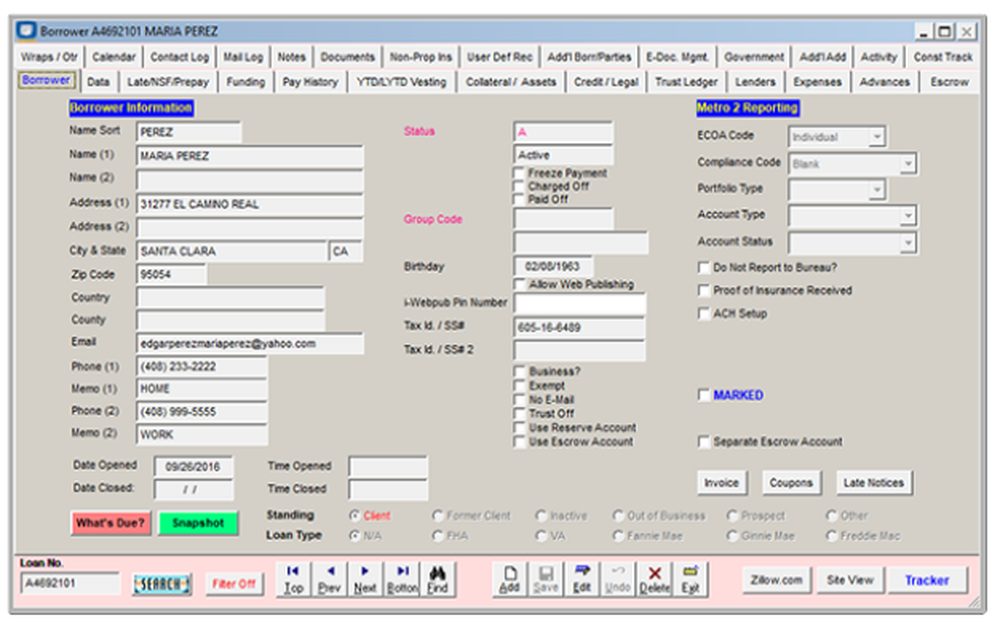1000x629 pixels.
Task: Select the Former Client standing
Action: point(438,515)
